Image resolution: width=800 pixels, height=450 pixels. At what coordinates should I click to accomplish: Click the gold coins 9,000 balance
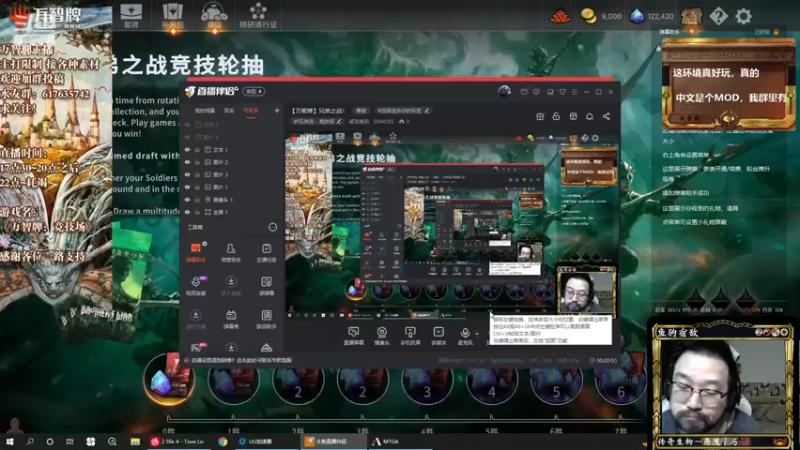[x=602, y=16]
